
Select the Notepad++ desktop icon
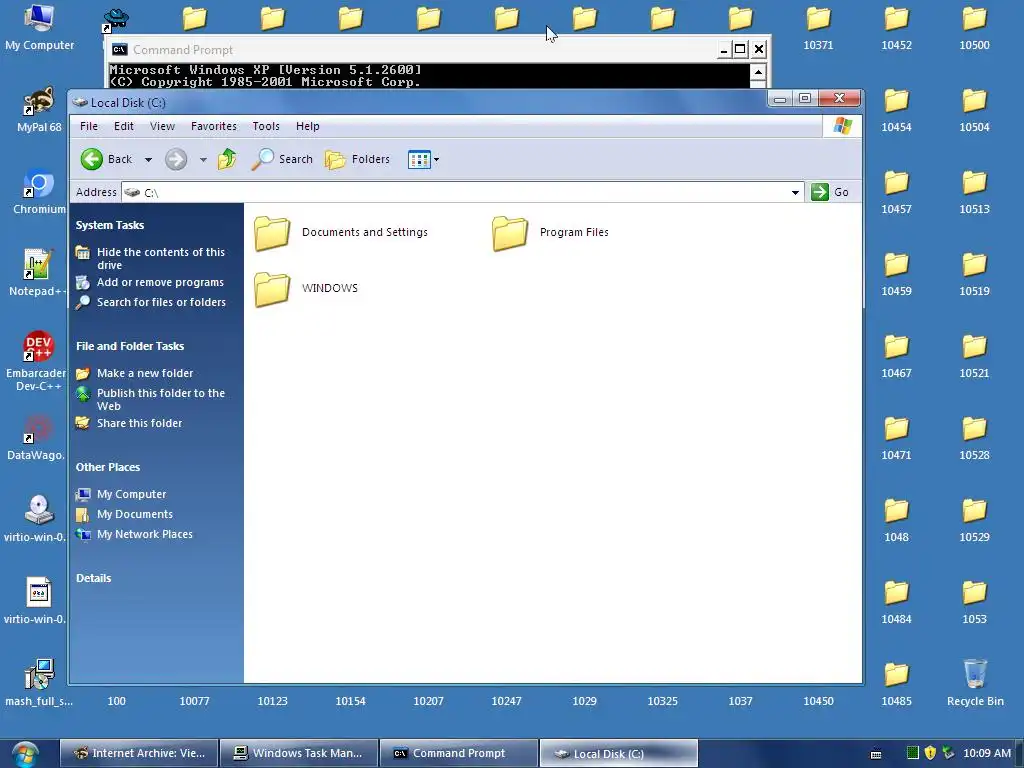pos(37,273)
